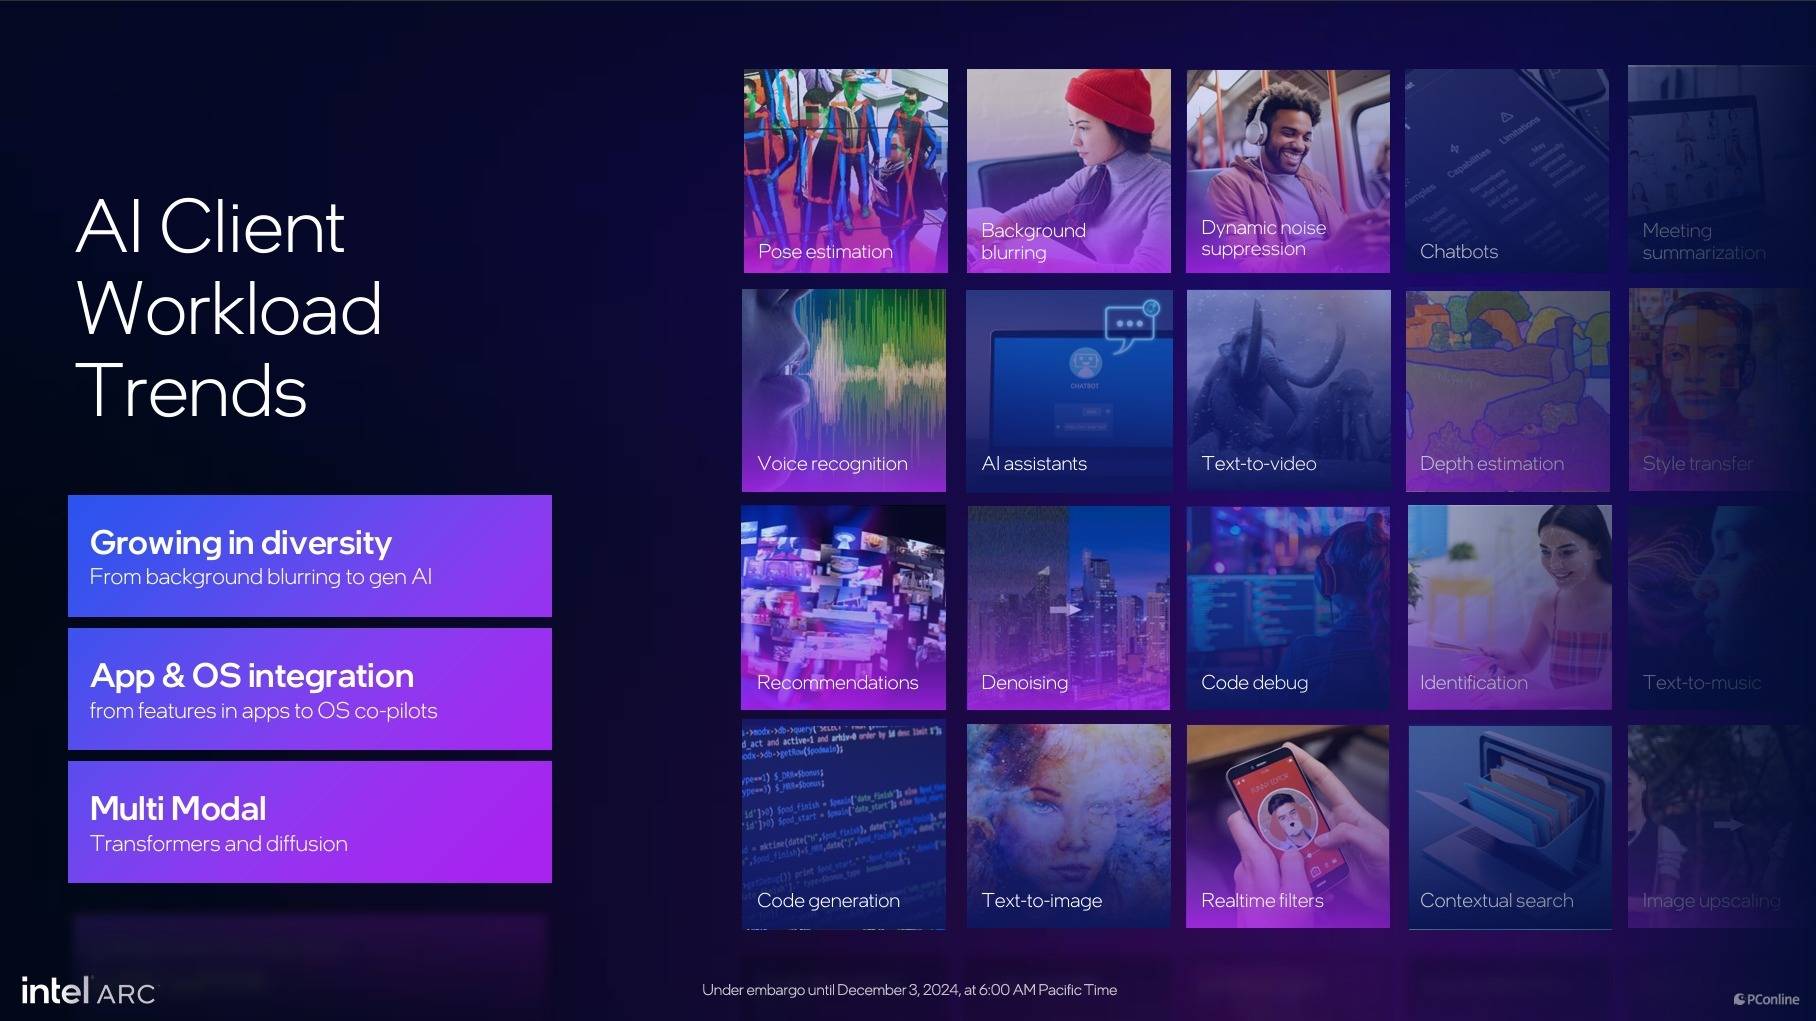Click the chat bubble icon in AI assistants

click(x=1130, y=325)
